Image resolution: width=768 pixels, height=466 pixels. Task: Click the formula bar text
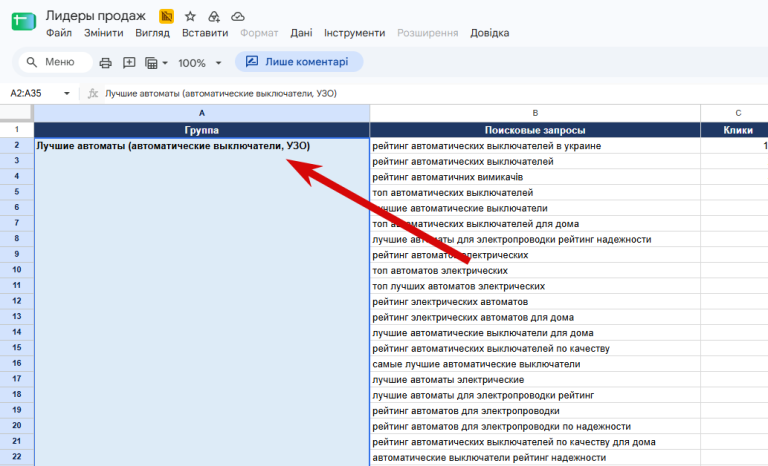point(221,93)
